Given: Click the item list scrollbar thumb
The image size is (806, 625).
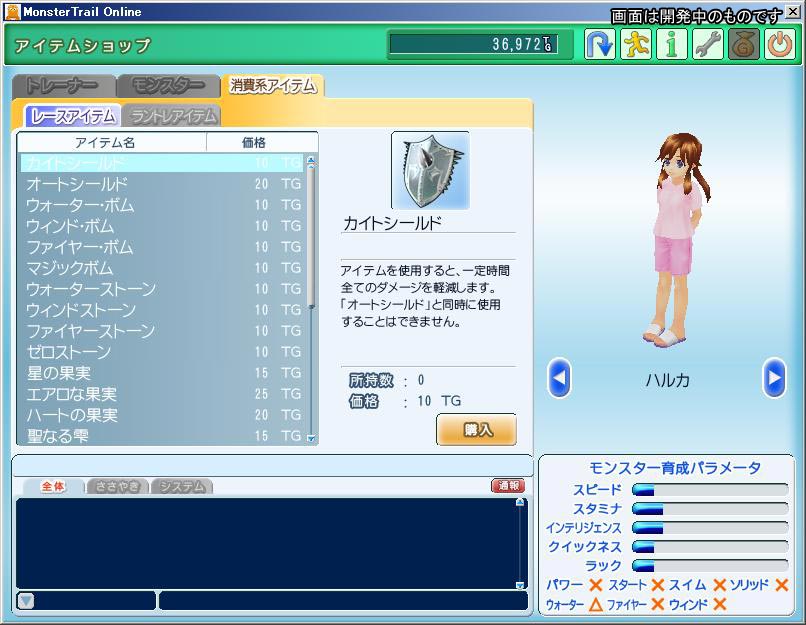Looking at the screenshot, I should tap(311, 238).
